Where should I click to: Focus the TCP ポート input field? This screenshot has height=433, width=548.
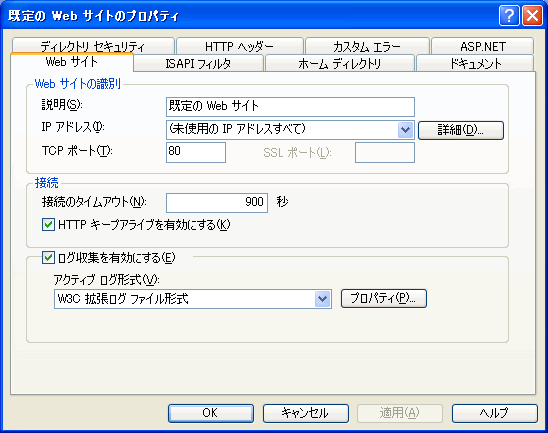pos(196,152)
